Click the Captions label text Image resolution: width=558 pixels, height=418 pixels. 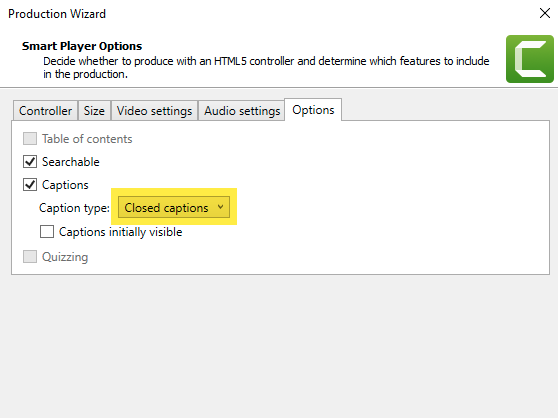click(x=65, y=185)
